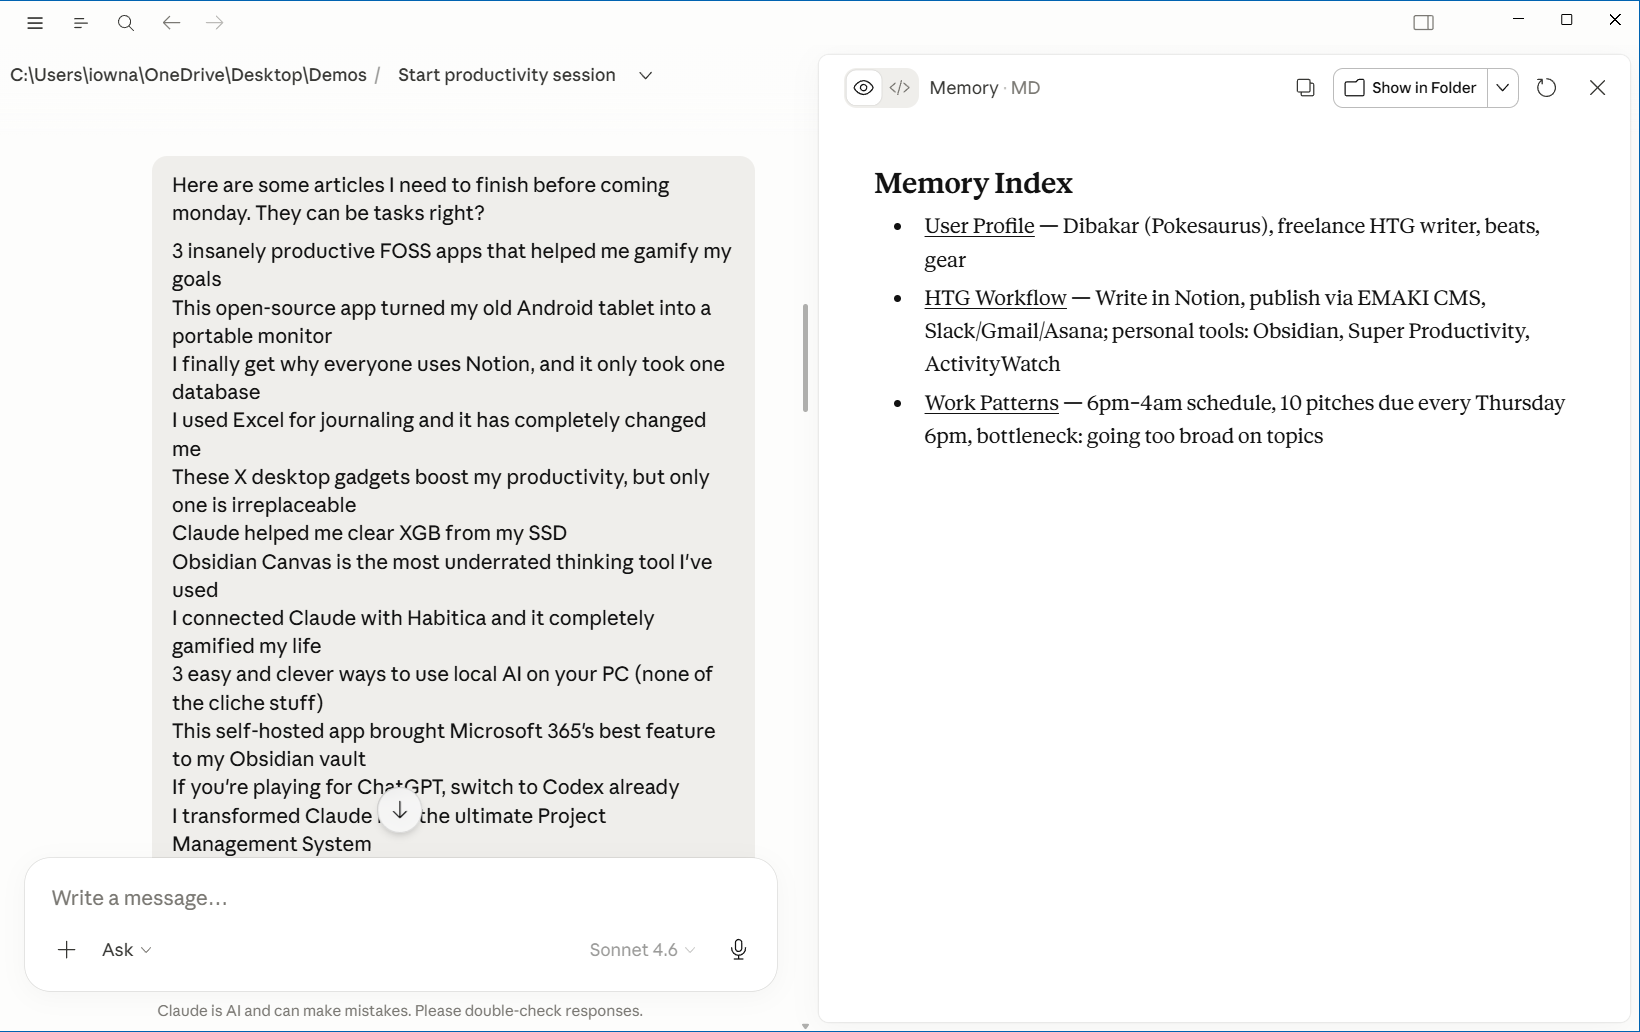Open search with magnifier icon
Viewport: 1640px width, 1032px height.
(x=126, y=23)
